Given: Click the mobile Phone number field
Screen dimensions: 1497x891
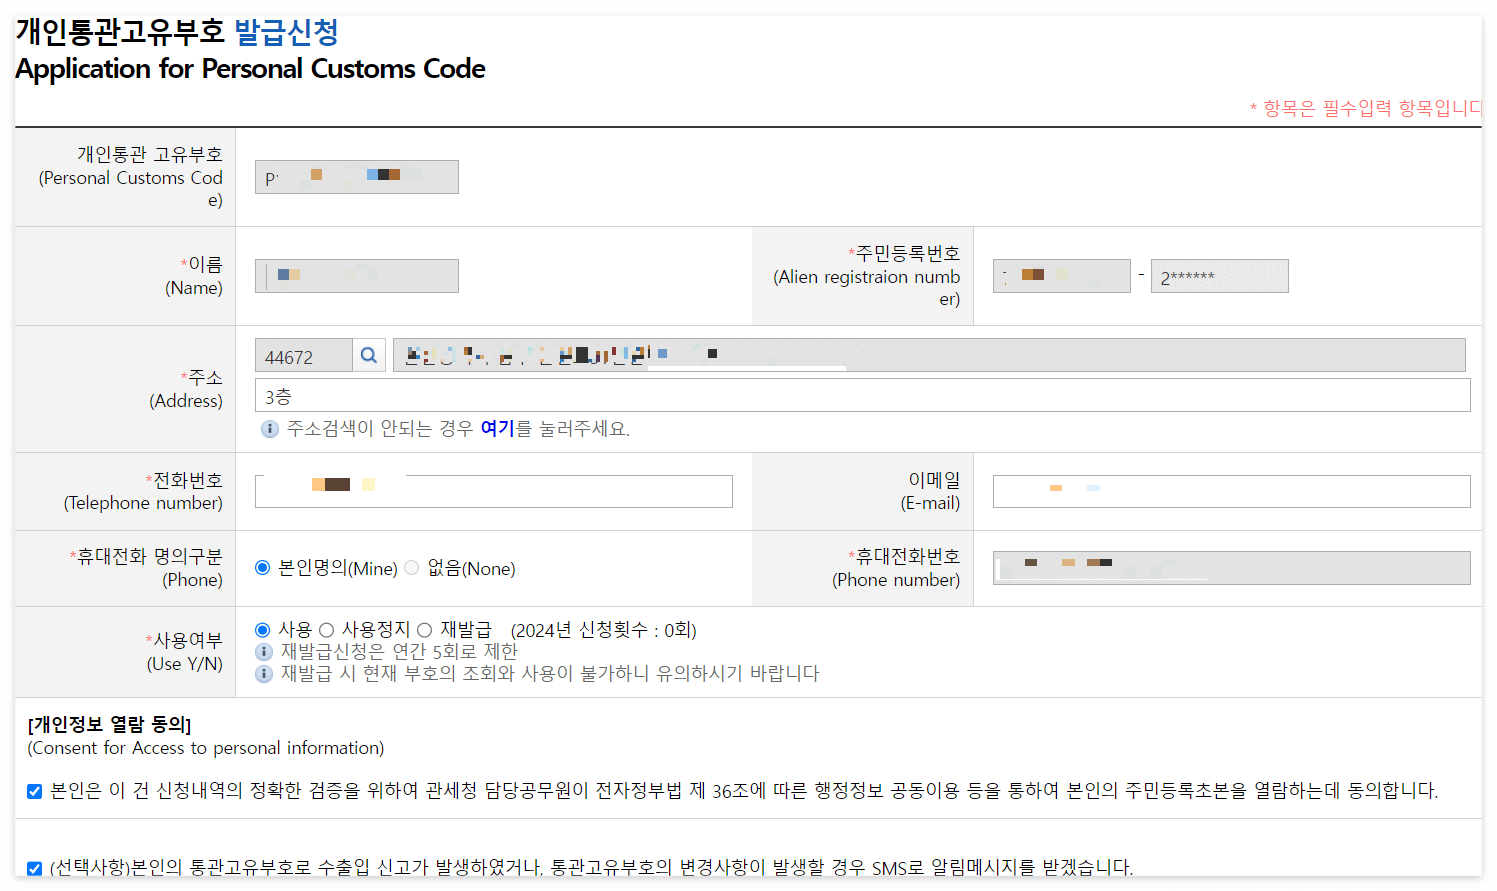Looking at the screenshot, I should [x=1232, y=568].
